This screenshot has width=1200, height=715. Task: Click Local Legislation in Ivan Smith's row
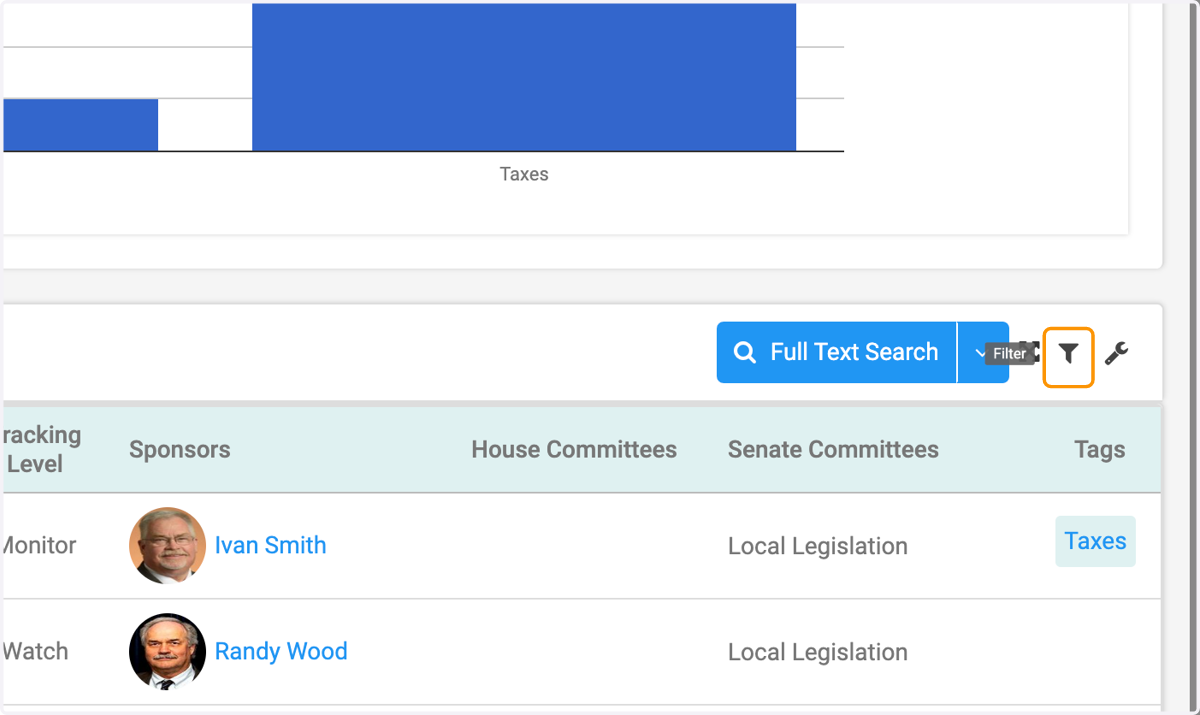point(818,546)
